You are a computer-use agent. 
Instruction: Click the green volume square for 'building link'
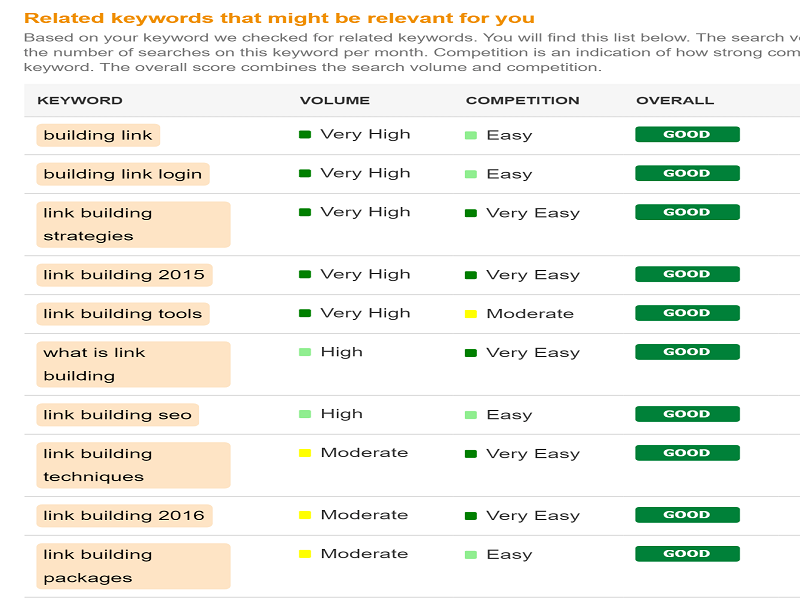coord(305,135)
